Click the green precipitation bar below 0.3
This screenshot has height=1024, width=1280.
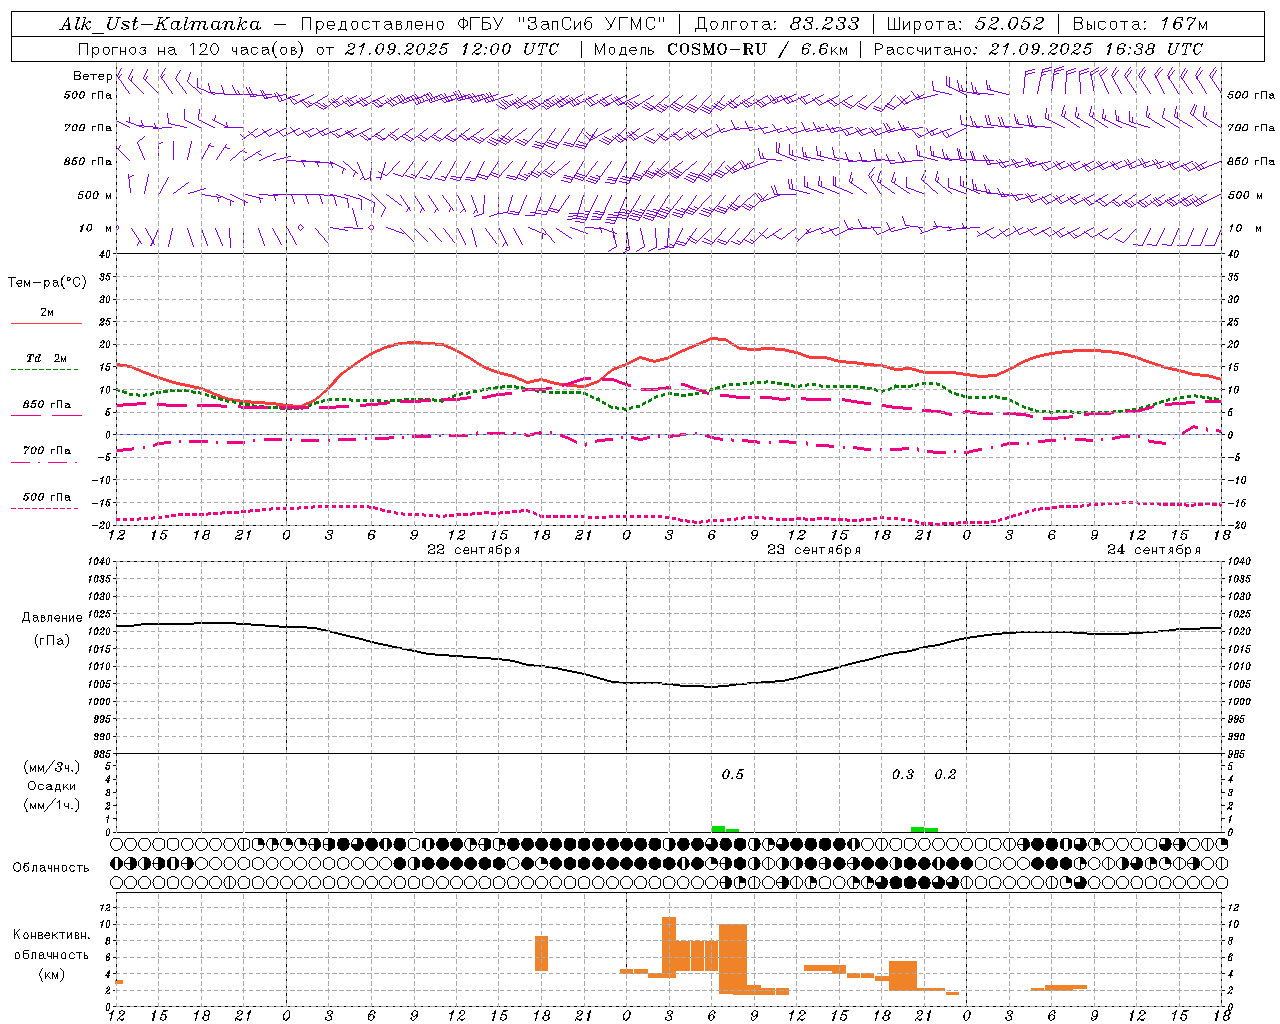pyautogui.click(x=918, y=829)
